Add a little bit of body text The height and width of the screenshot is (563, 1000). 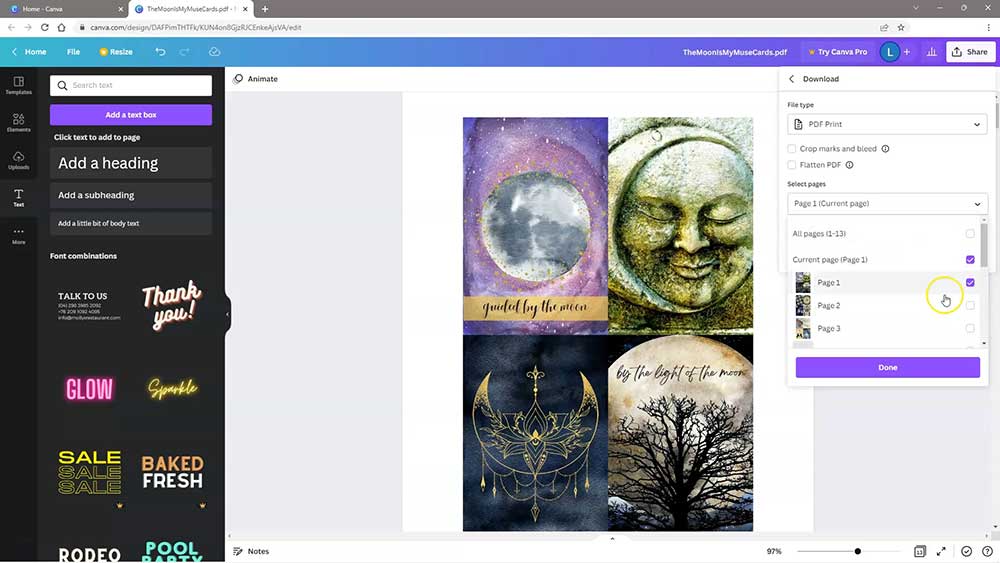click(131, 223)
